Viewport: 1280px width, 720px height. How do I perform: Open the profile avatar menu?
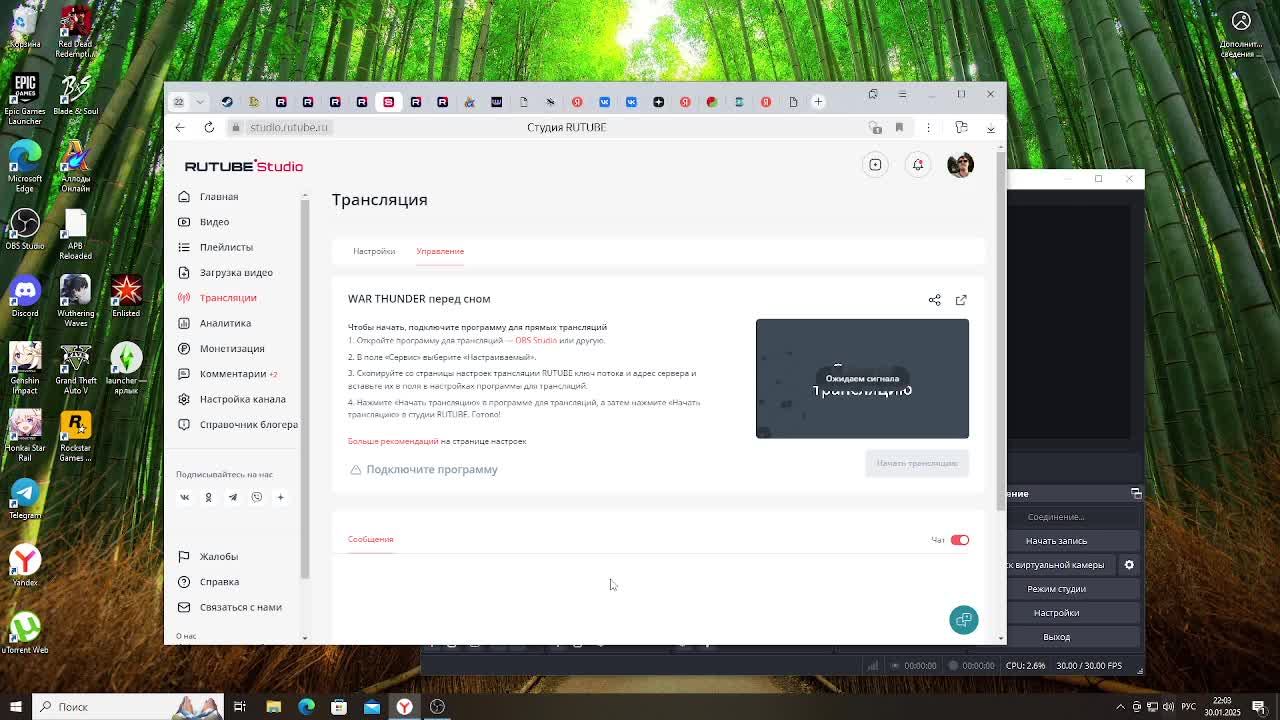(x=960, y=165)
